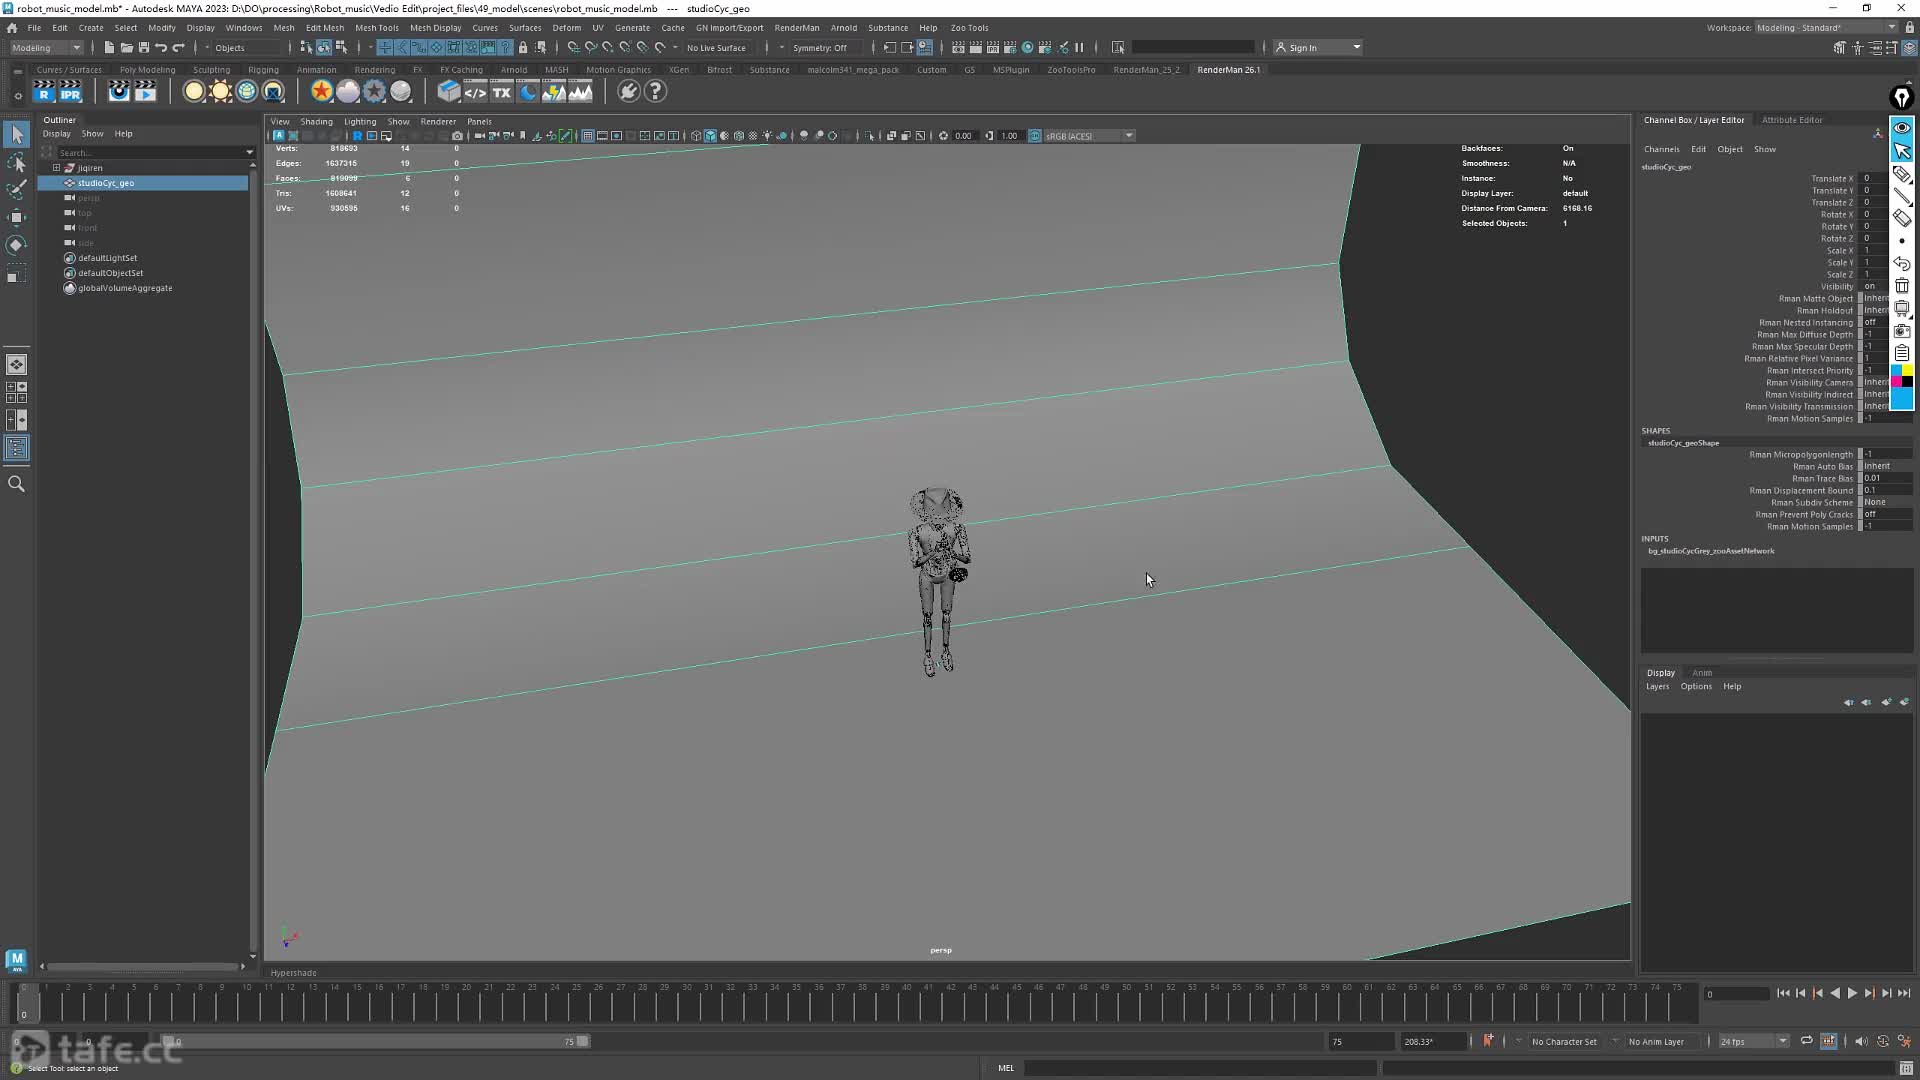Image resolution: width=1920 pixels, height=1080 pixels.
Task: Start a RenderMan render with R icon
Action: tap(44, 91)
